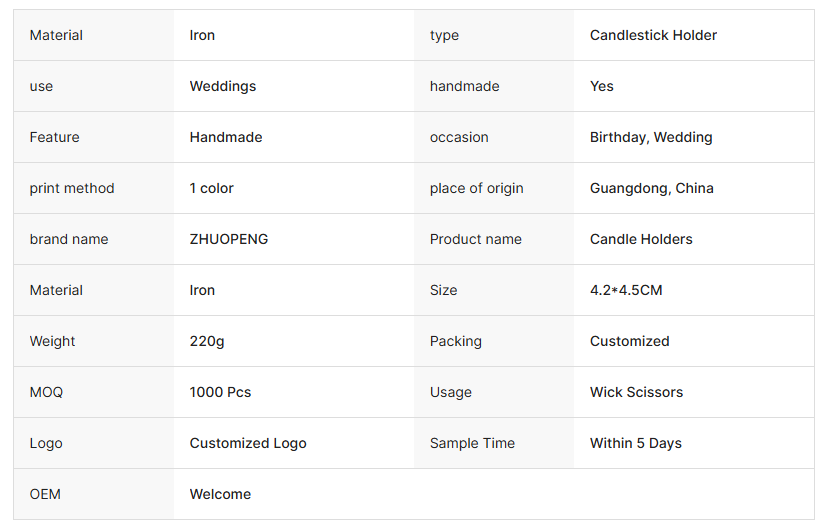Select the '4.2*4.5CM' size value

pos(626,290)
